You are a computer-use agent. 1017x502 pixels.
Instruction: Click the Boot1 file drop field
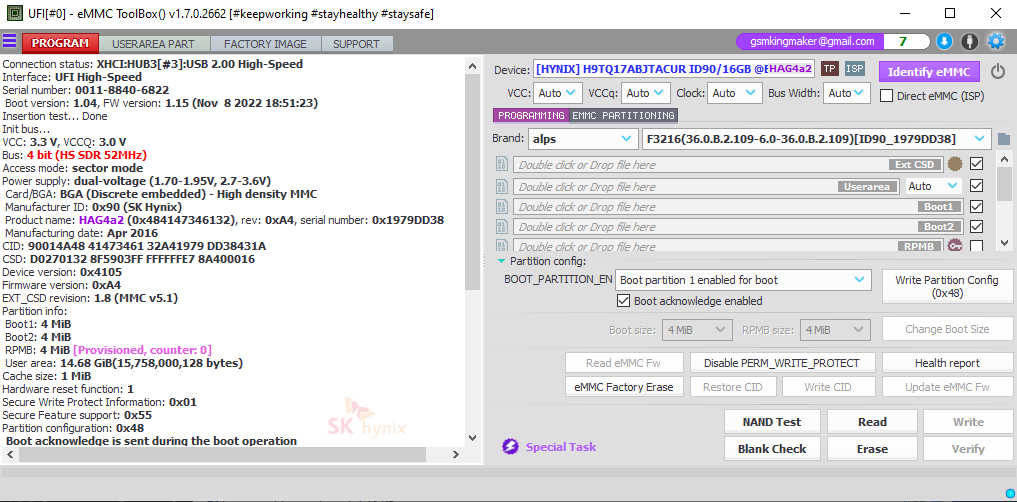pyautogui.click(x=737, y=207)
